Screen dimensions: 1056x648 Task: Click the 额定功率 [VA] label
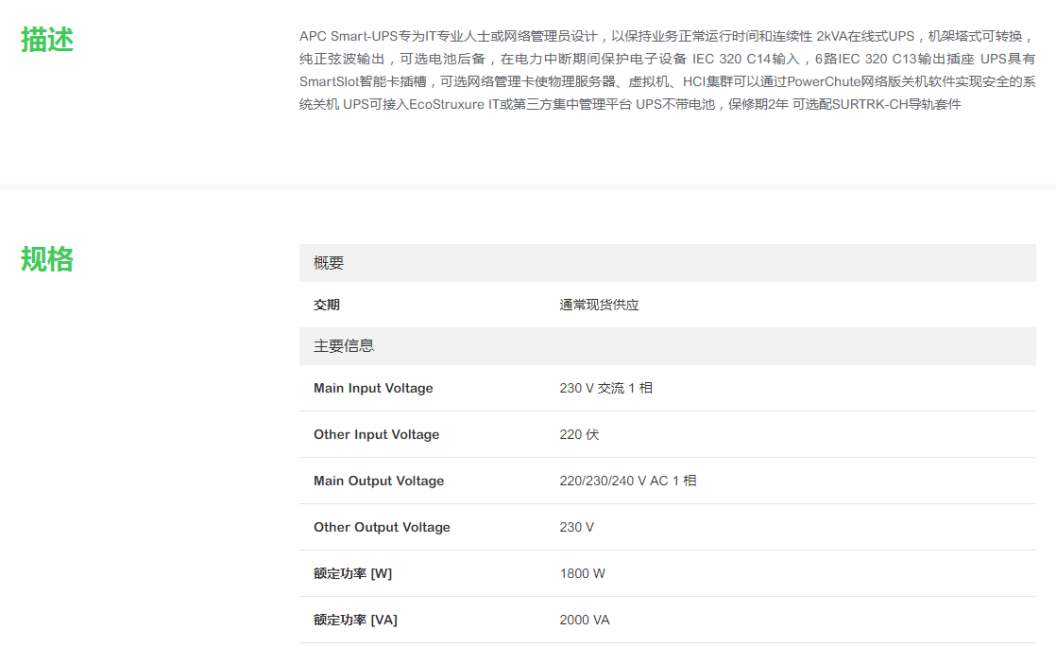[356, 620]
